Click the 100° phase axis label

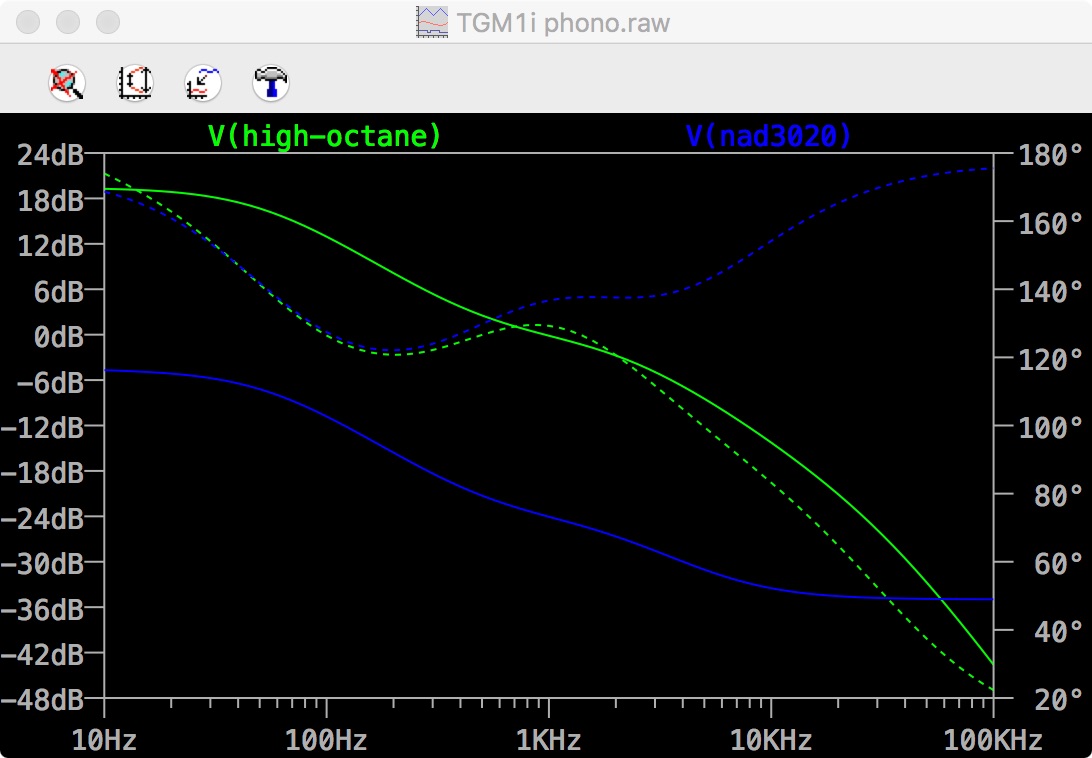1051,426
